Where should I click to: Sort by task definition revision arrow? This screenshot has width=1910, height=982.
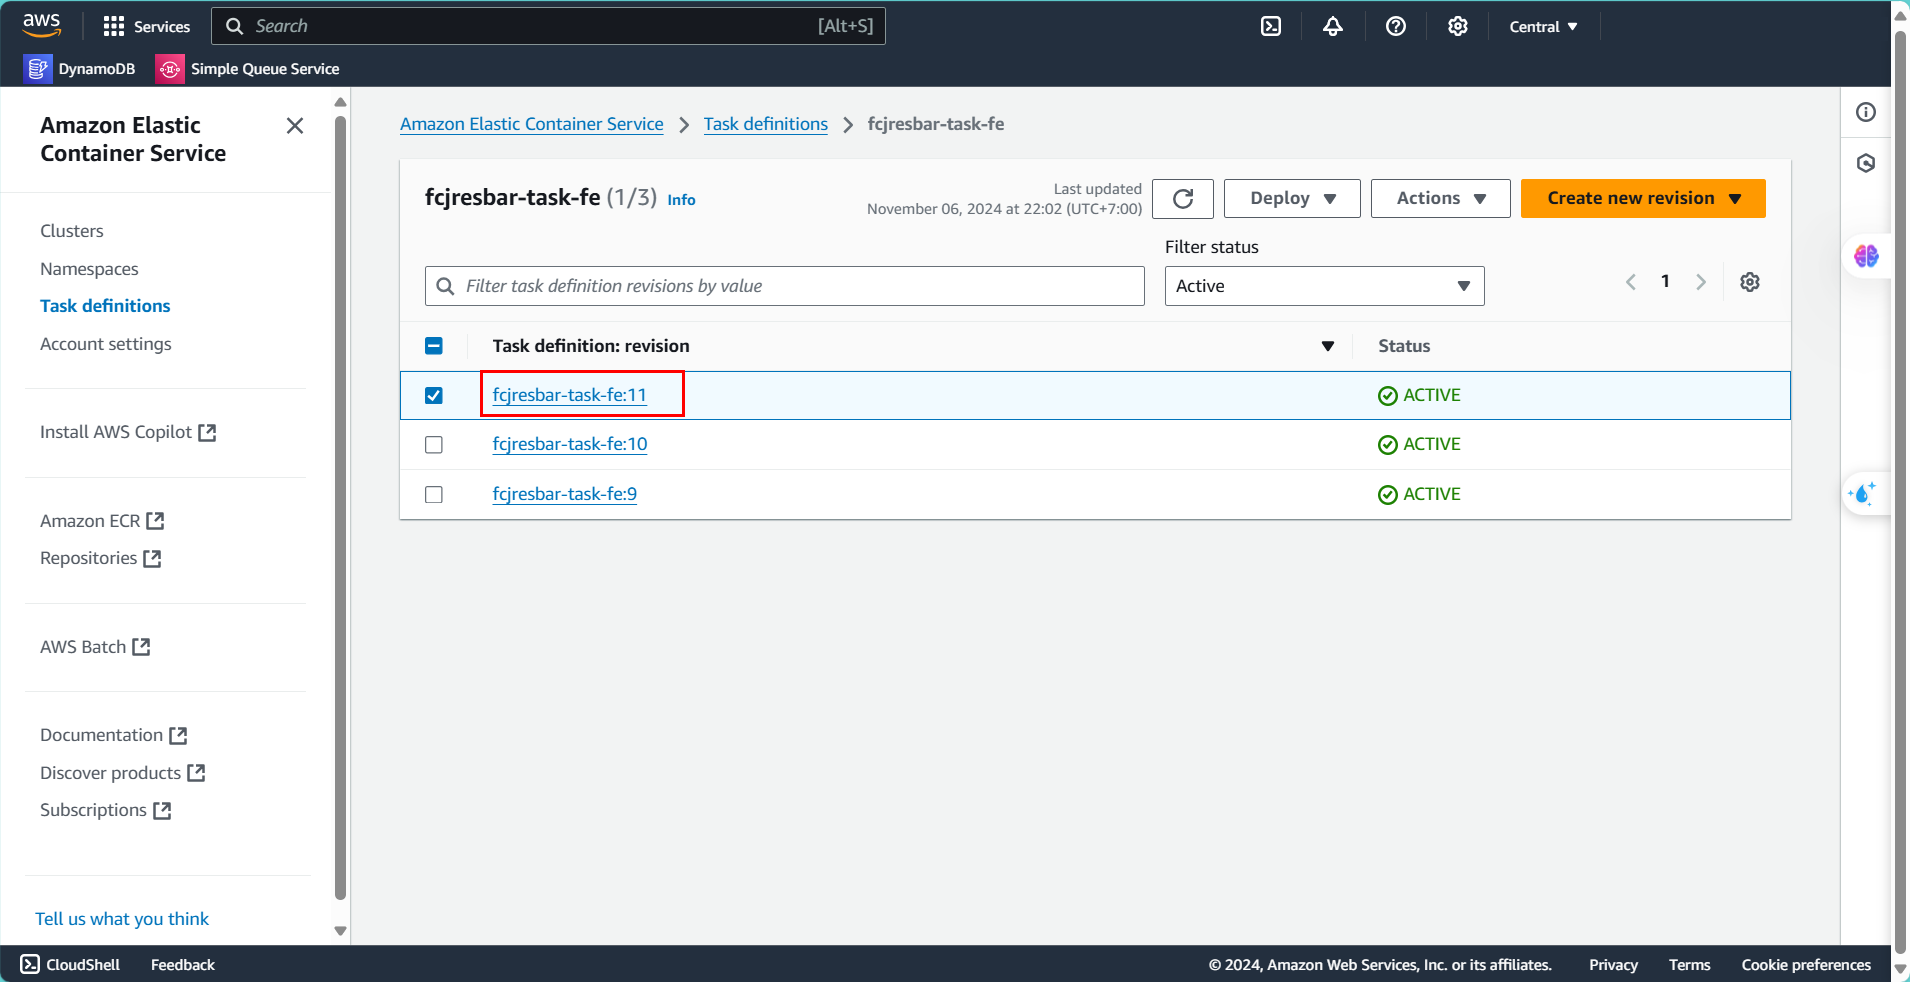pyautogui.click(x=1328, y=346)
